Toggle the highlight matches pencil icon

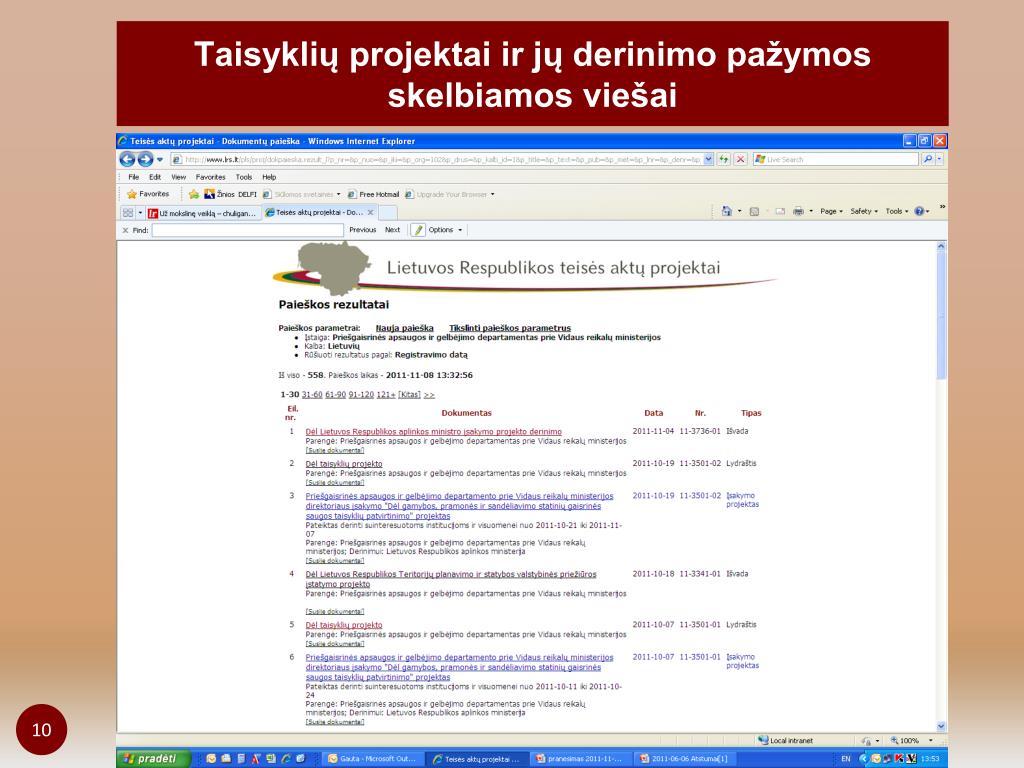tap(418, 230)
